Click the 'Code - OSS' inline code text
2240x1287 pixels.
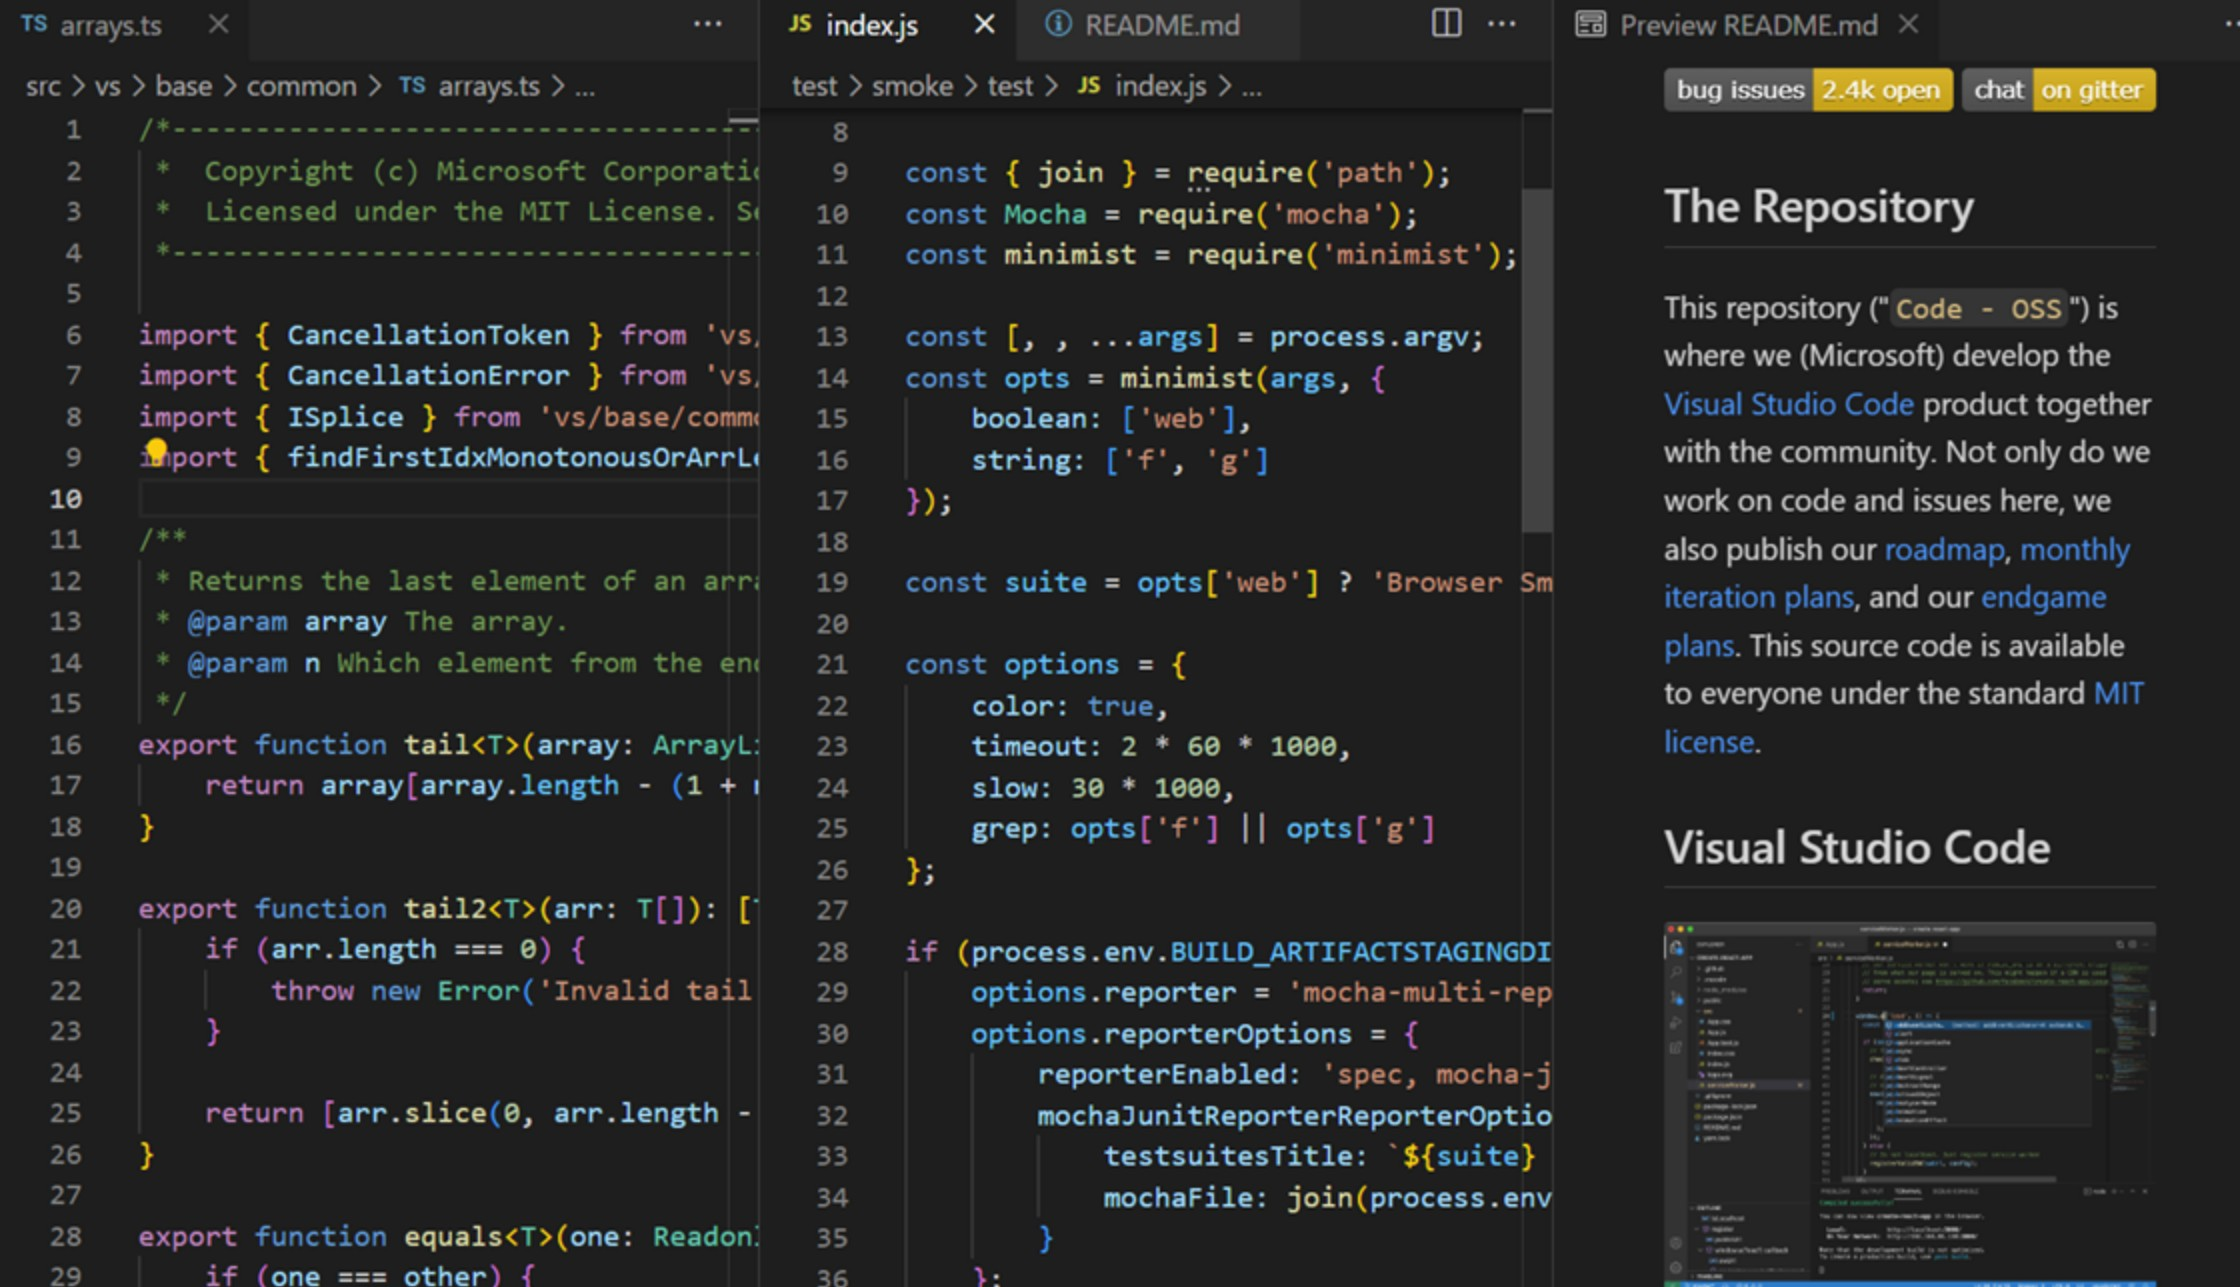pyautogui.click(x=1978, y=308)
